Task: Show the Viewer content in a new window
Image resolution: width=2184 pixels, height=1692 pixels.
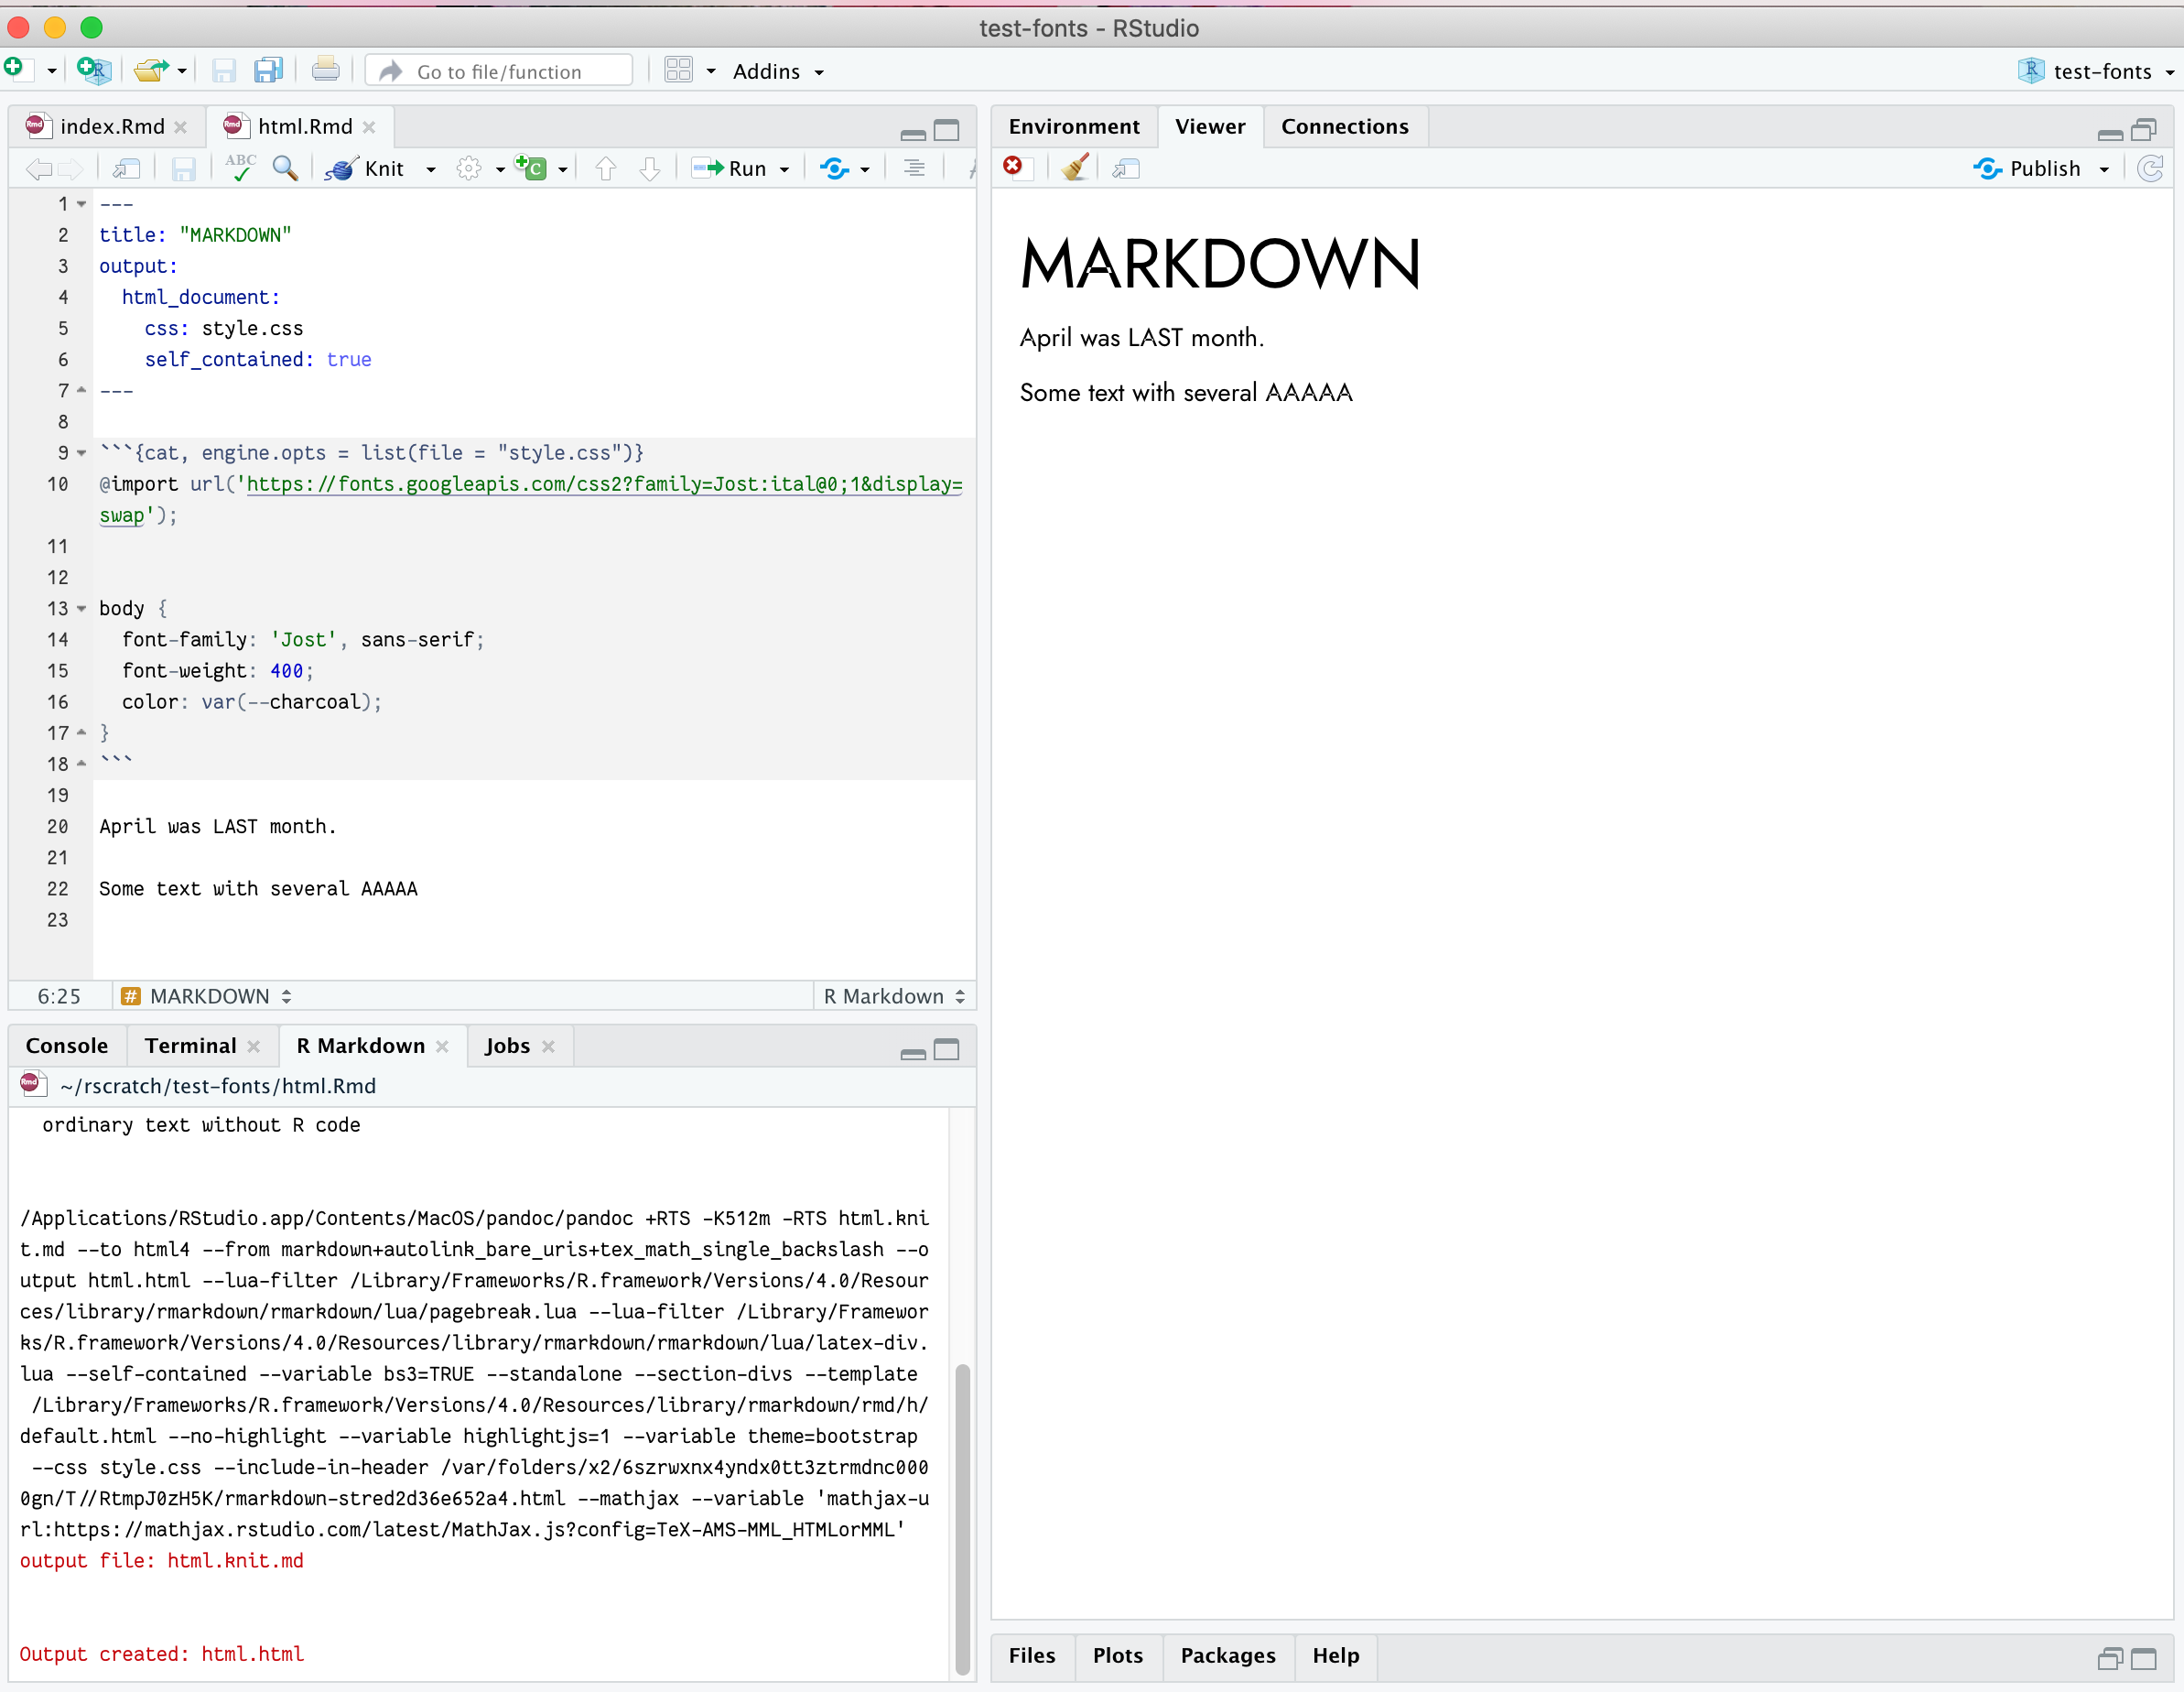Action: [1125, 168]
